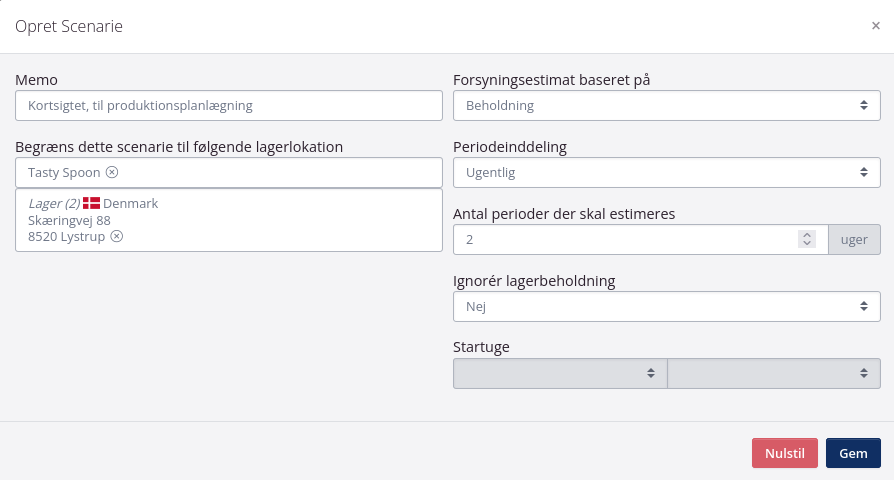The height and width of the screenshot is (480, 894).
Task: Open the first Startuge dropdown
Action: (559, 373)
